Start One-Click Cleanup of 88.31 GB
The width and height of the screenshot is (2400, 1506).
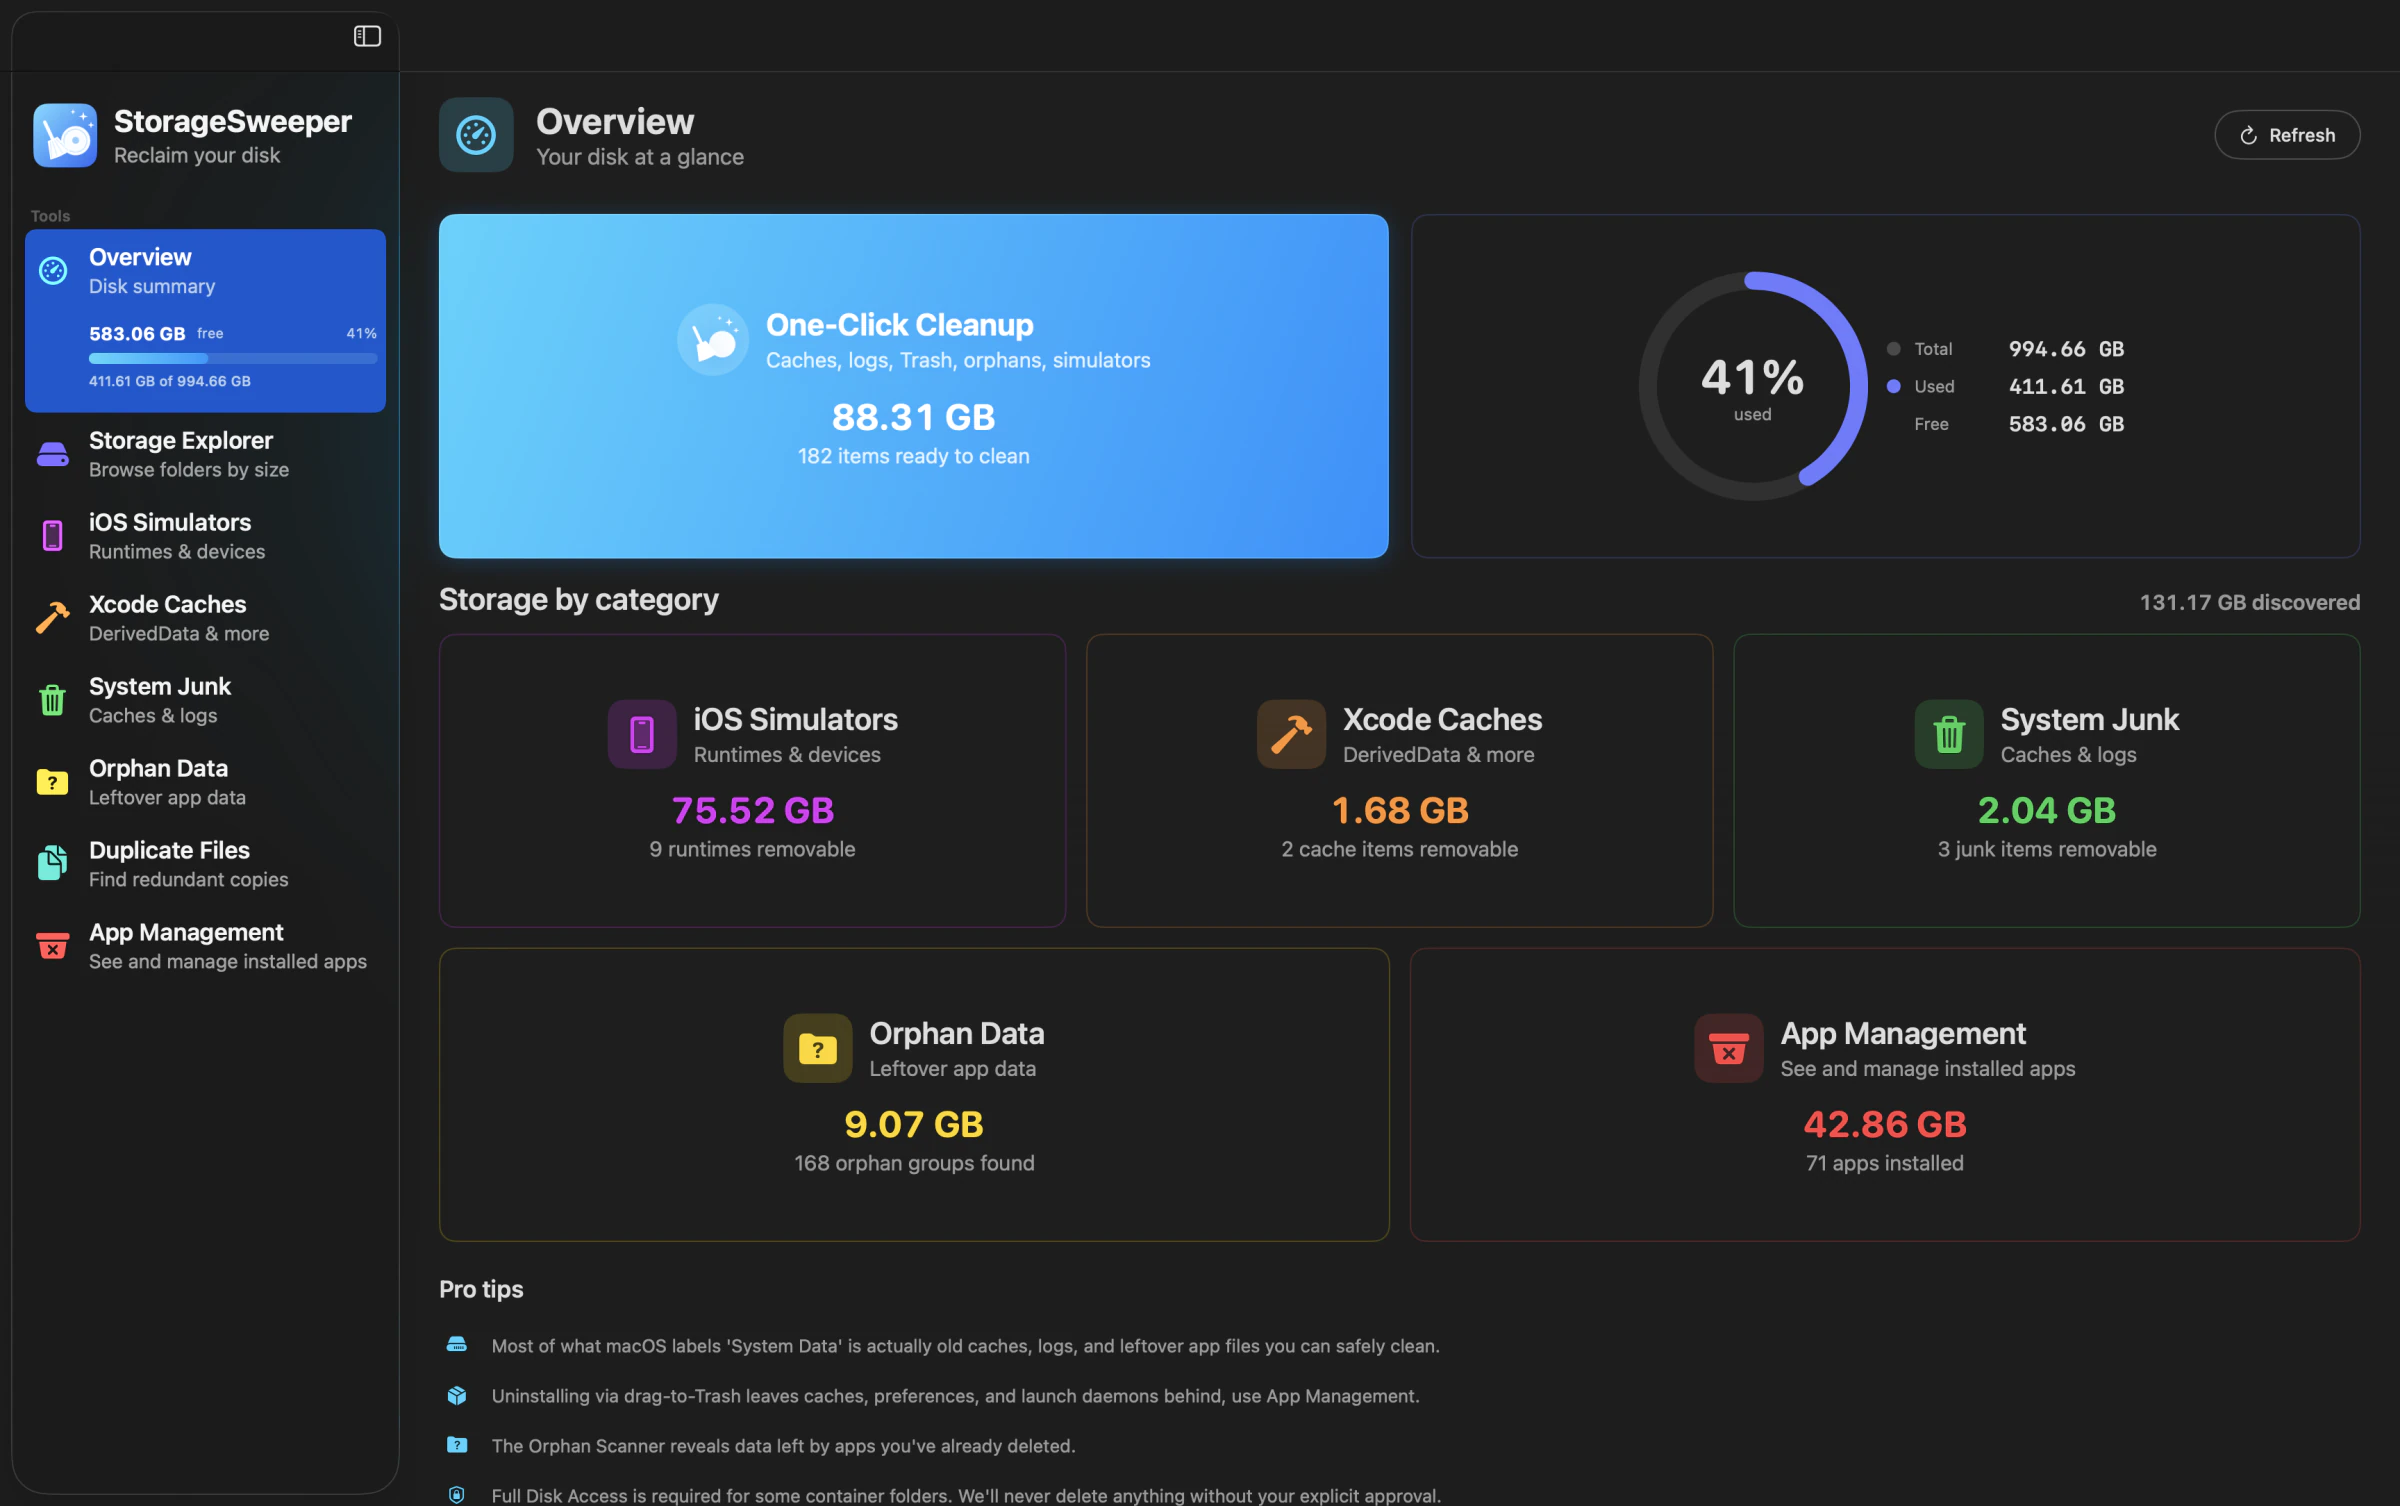coord(913,386)
